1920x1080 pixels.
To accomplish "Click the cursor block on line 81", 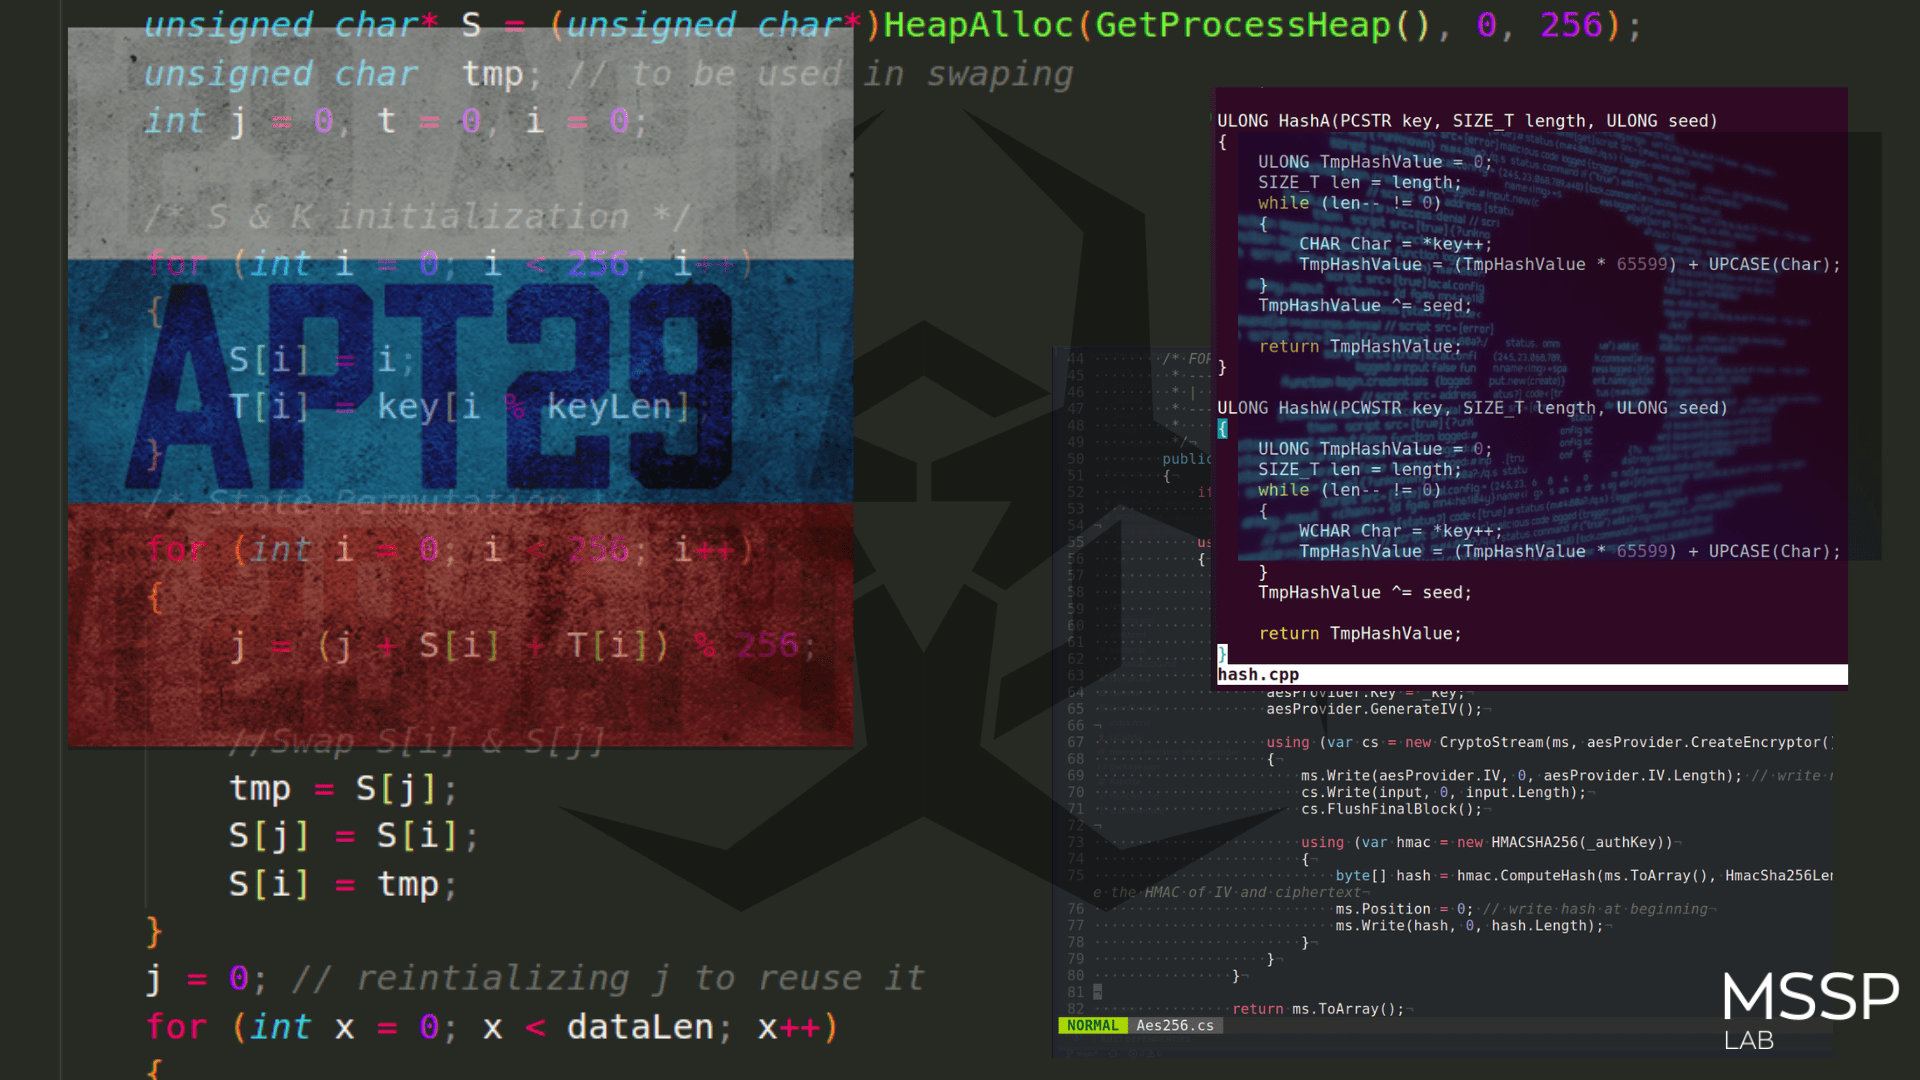I will coord(1097,992).
